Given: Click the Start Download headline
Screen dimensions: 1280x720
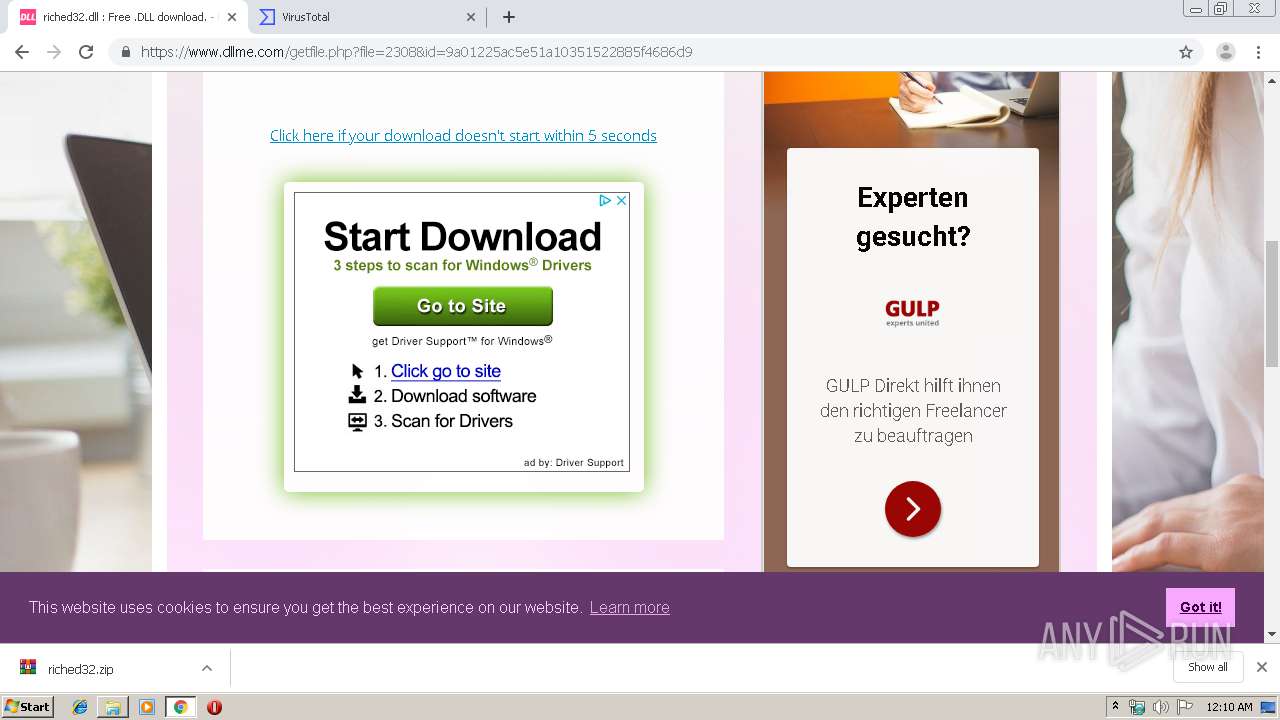Looking at the screenshot, I should tap(462, 237).
